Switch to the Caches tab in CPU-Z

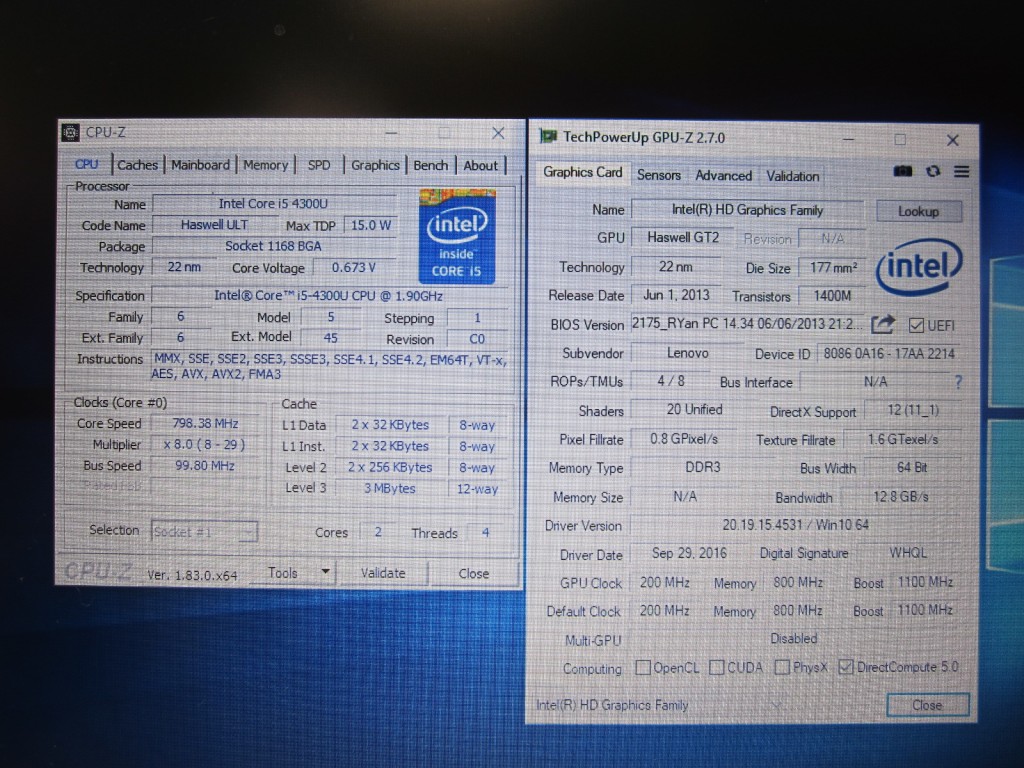[137, 165]
